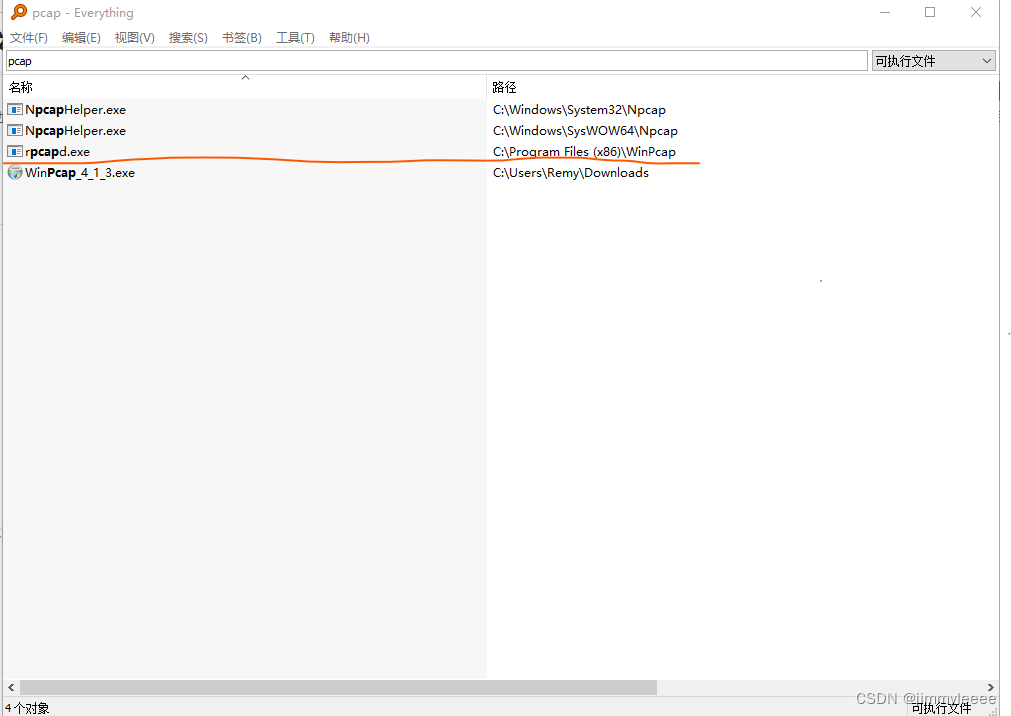The image size is (1011, 716).
Task: Select NpcapHelper.exe in SysWOW64\Npcap row
Action: (x=75, y=130)
